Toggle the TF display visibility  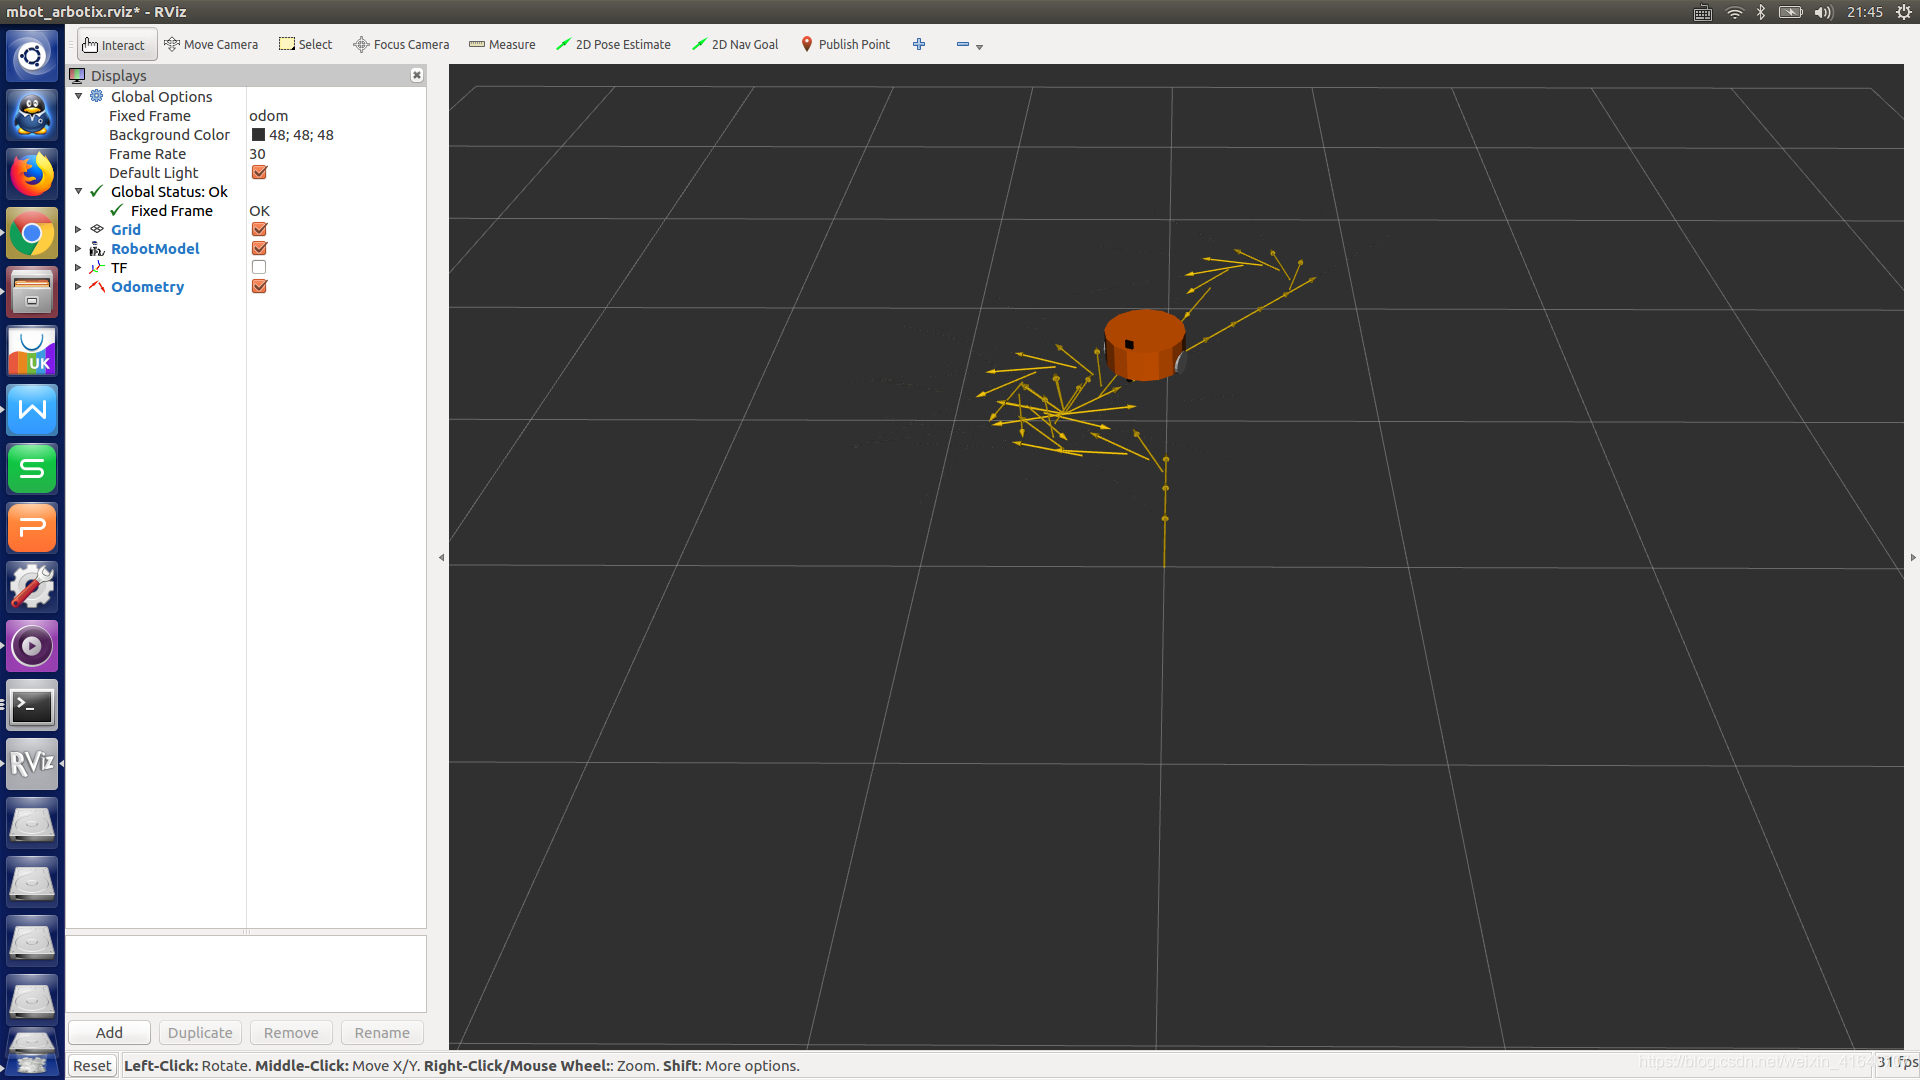(260, 266)
